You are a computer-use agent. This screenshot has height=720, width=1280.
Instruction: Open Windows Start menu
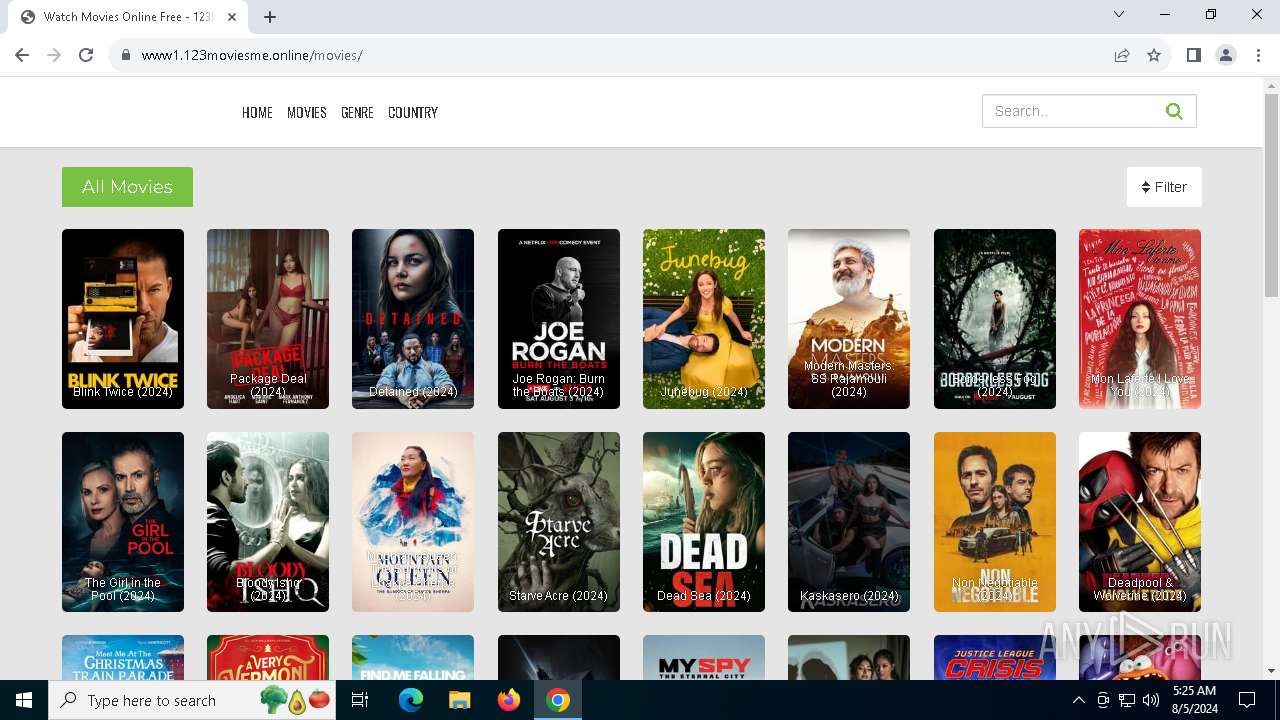pos(24,700)
